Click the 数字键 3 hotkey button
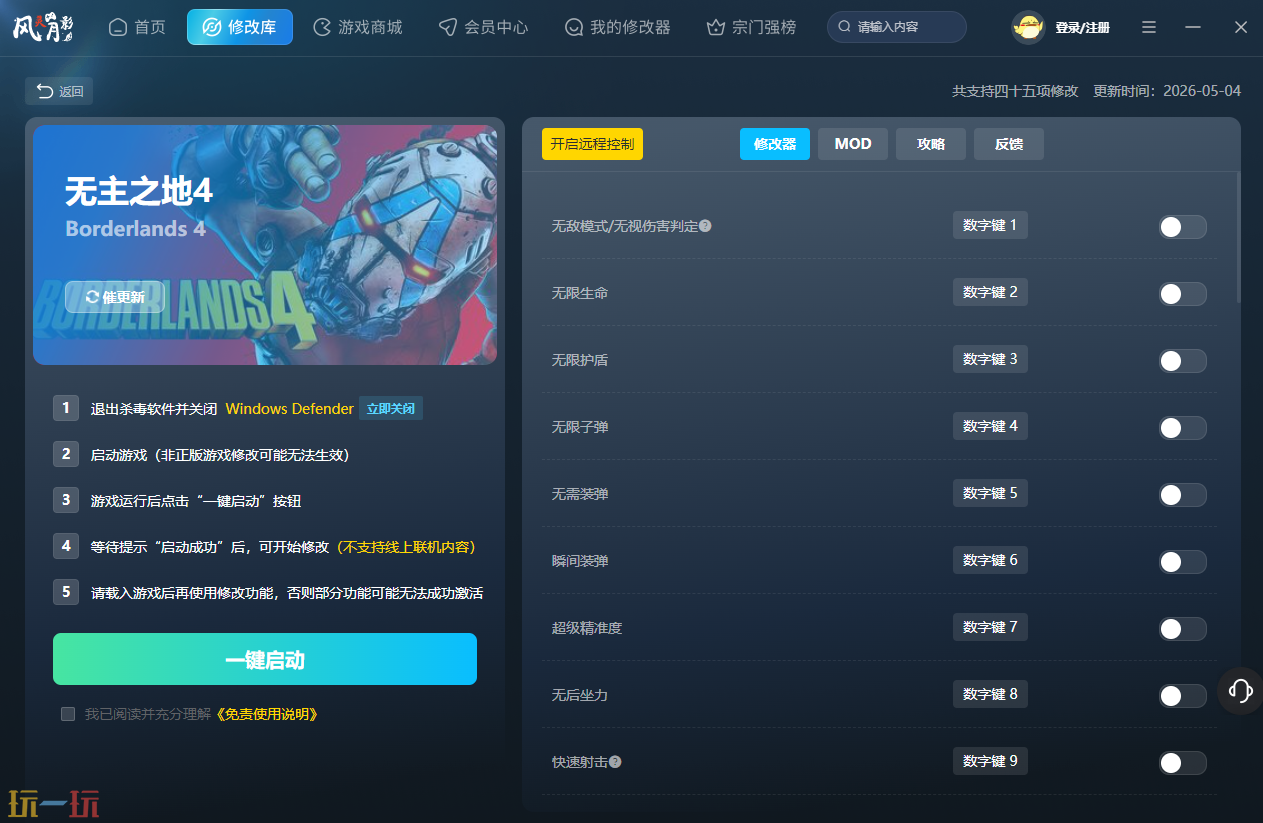The width and height of the screenshot is (1263, 823). coord(990,359)
